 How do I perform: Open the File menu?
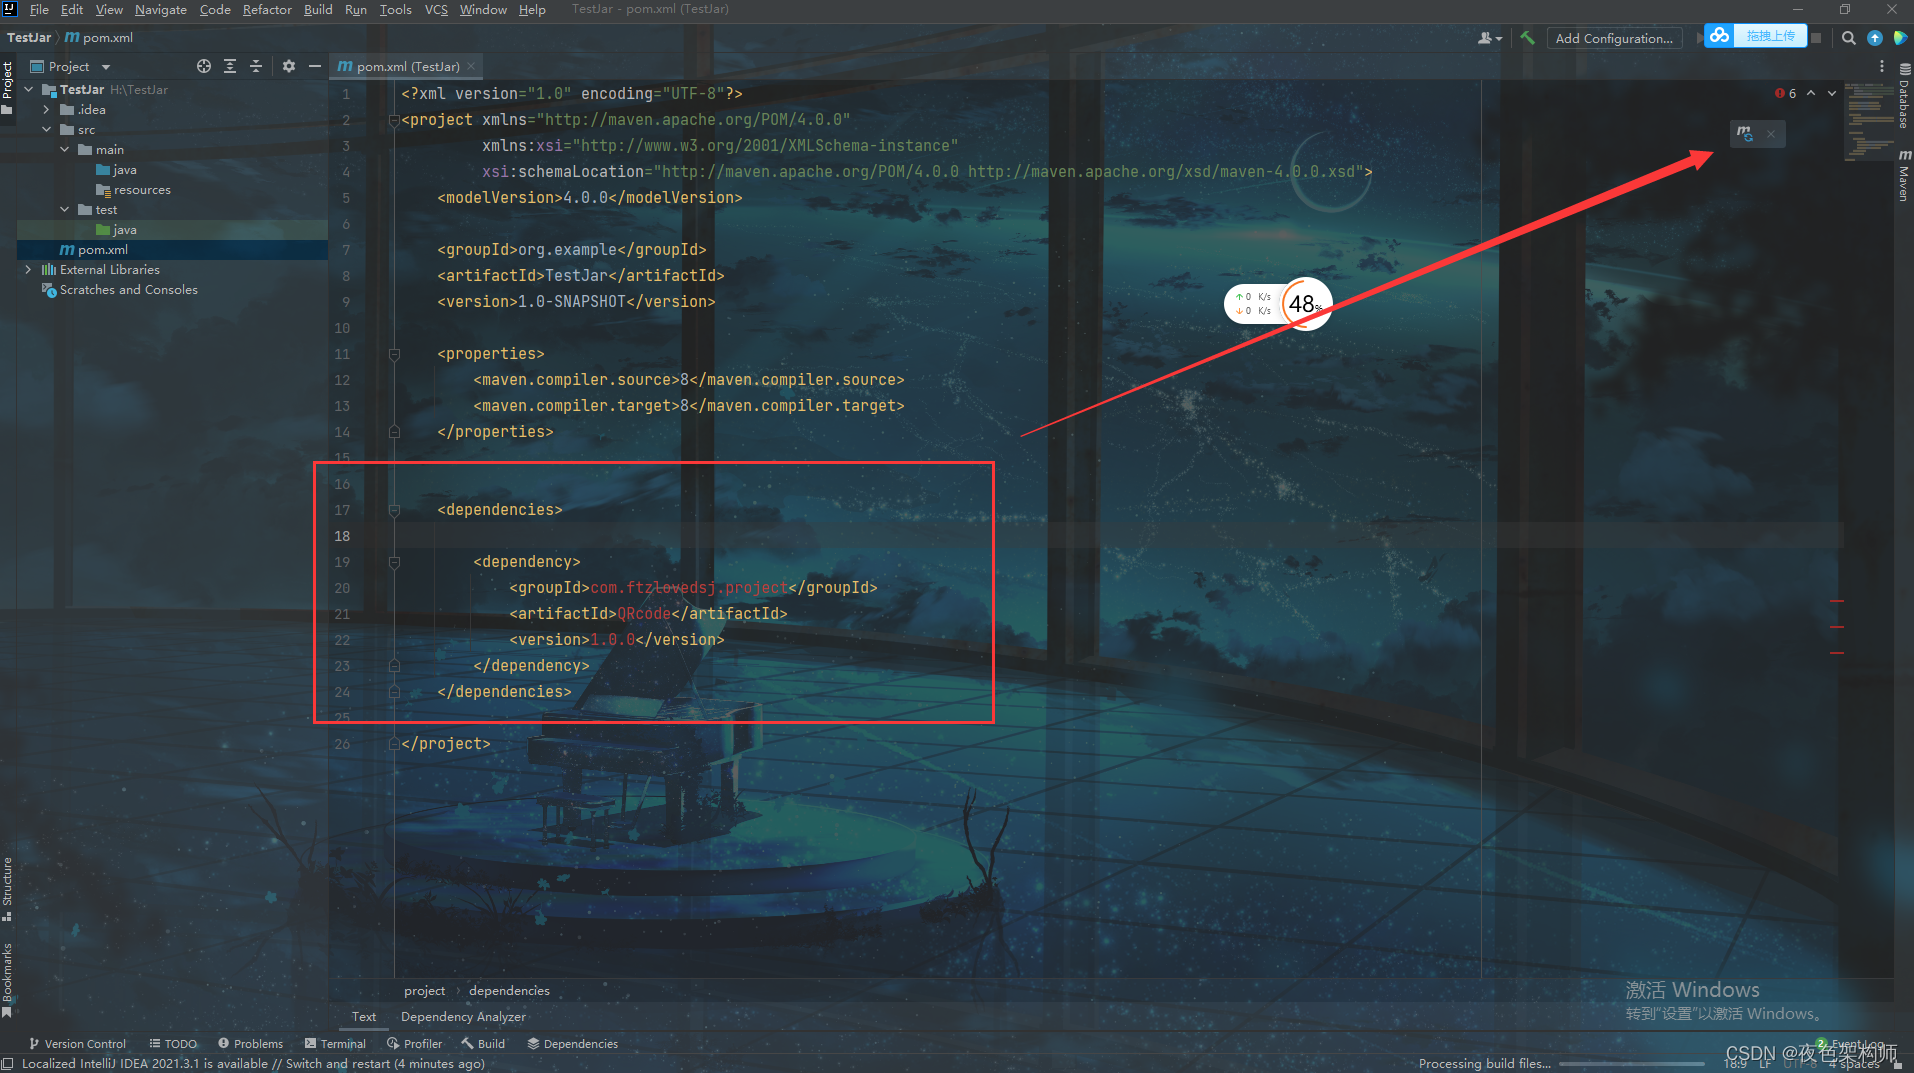tap(39, 9)
